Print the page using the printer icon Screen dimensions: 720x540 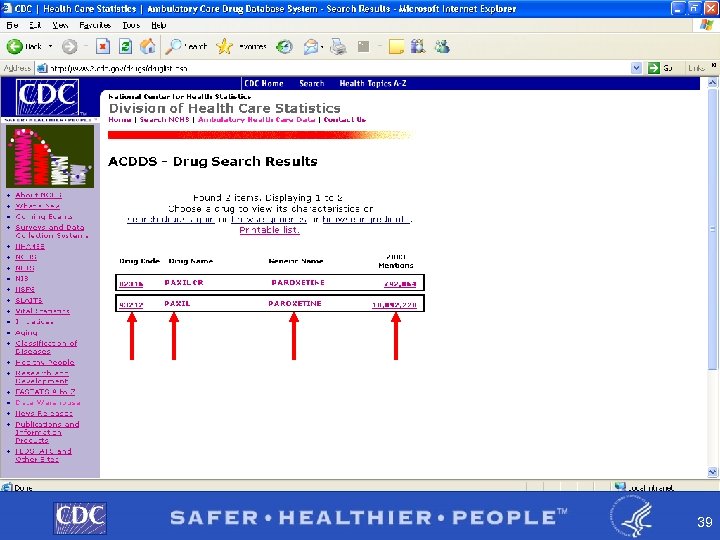[x=338, y=46]
